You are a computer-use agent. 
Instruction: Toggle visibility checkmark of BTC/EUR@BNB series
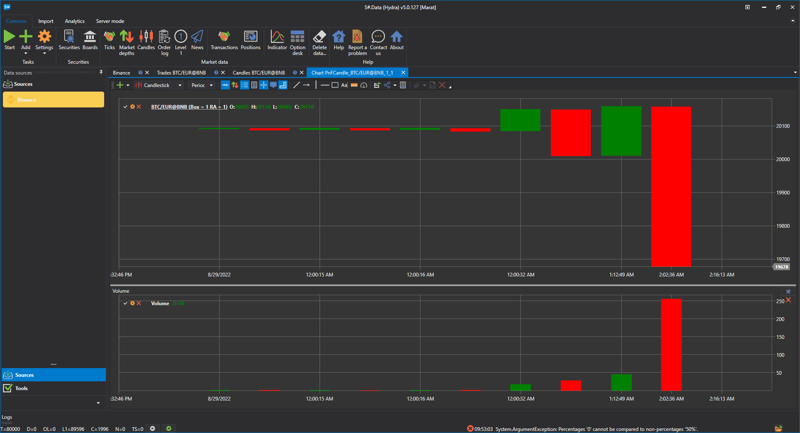click(125, 107)
